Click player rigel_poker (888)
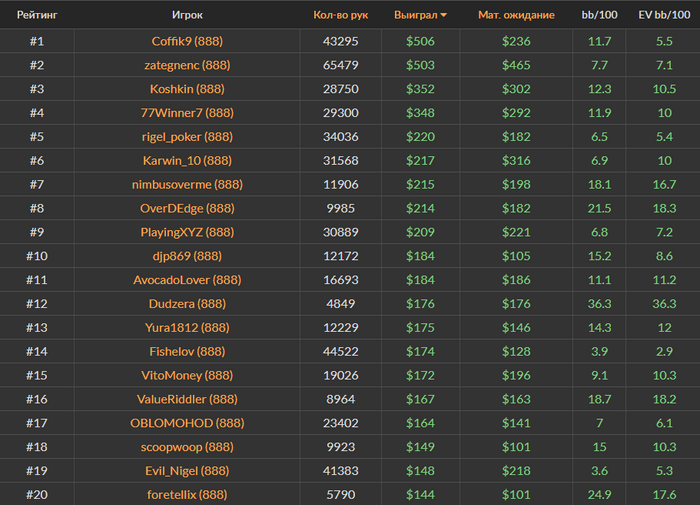 click(x=187, y=137)
